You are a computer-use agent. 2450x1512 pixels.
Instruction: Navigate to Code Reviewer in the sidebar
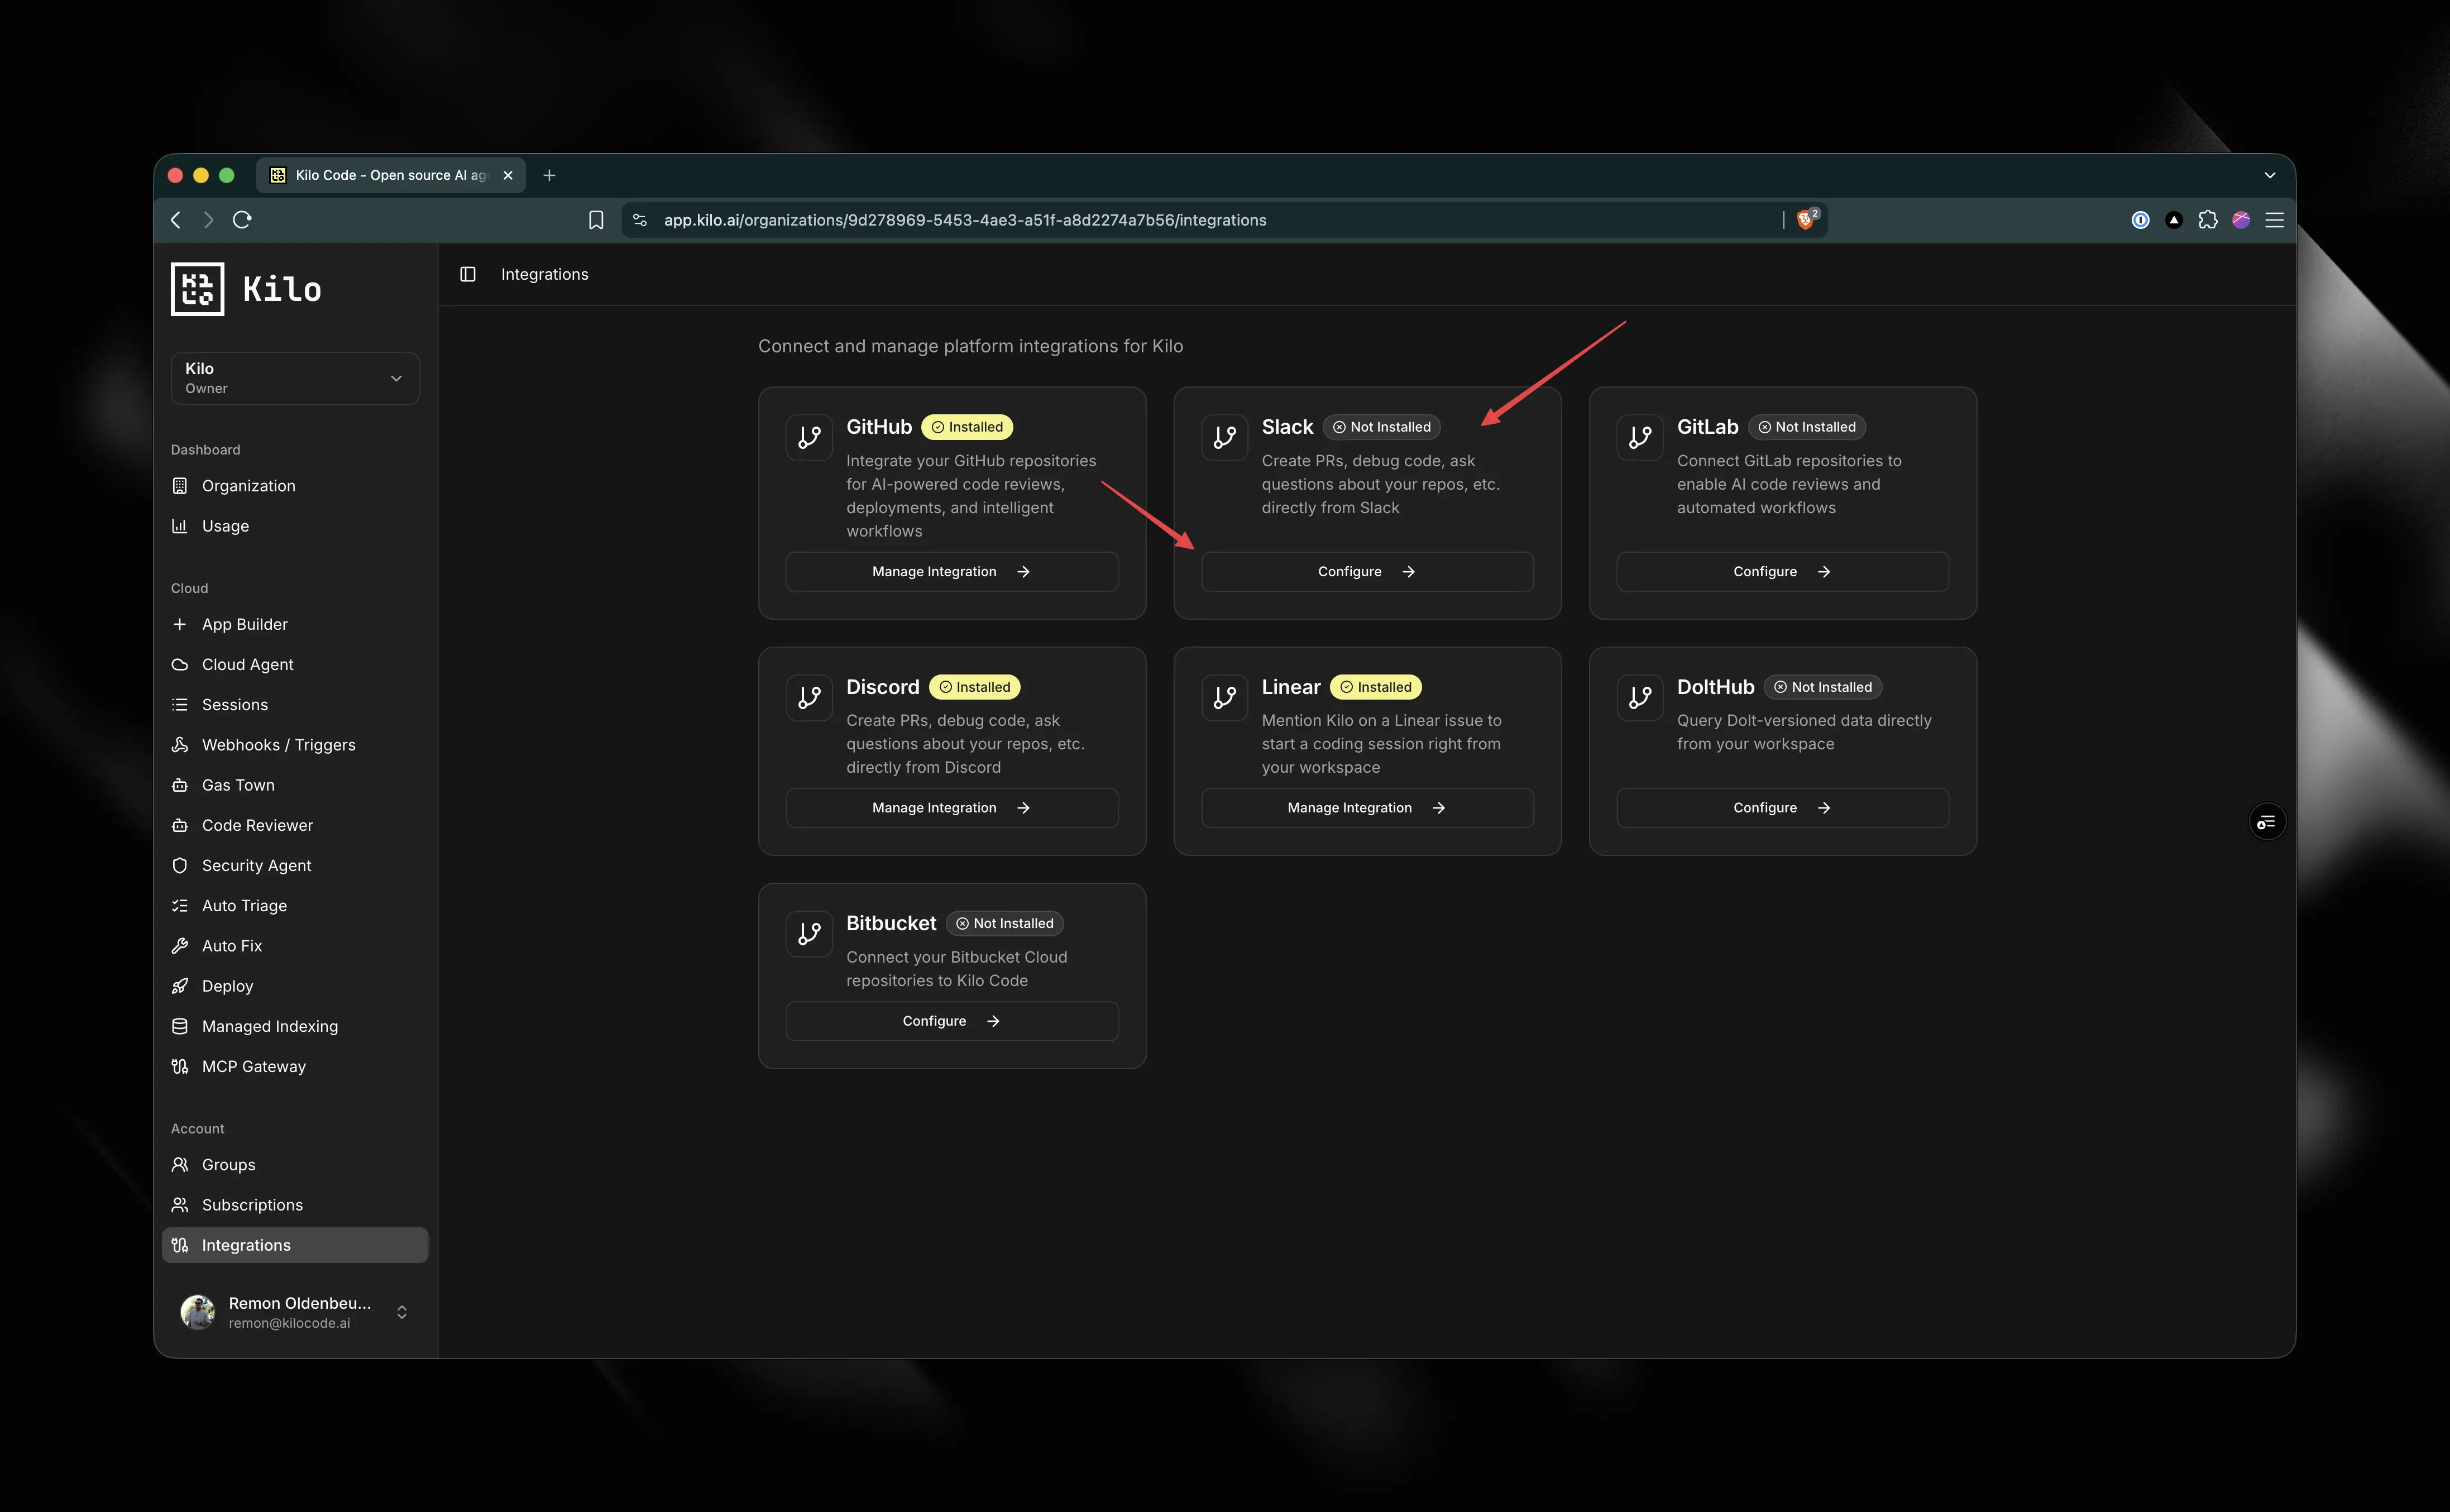(295, 825)
